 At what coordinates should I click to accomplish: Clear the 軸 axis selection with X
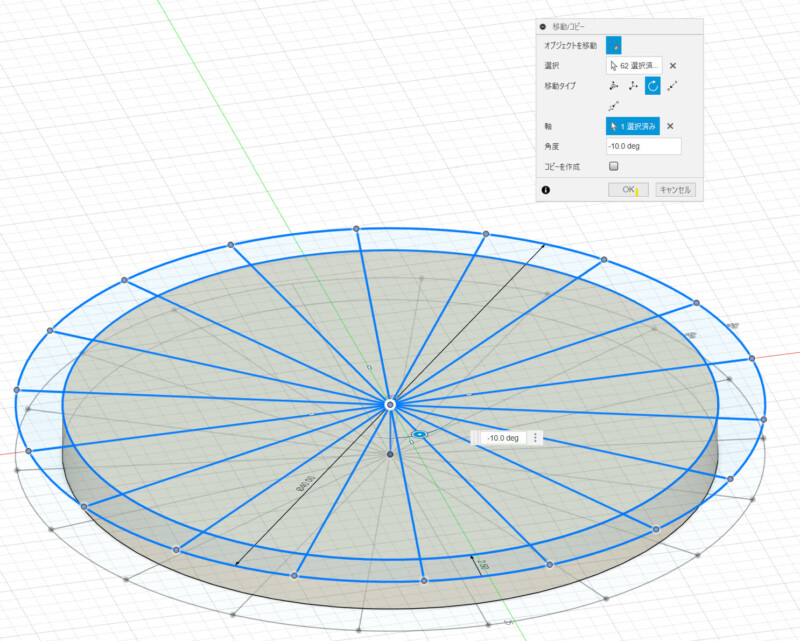[x=670, y=126]
